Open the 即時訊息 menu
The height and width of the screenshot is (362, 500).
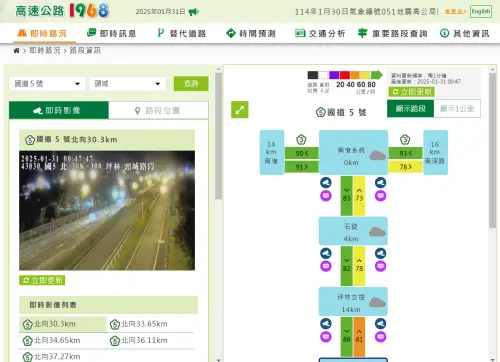[111, 33]
